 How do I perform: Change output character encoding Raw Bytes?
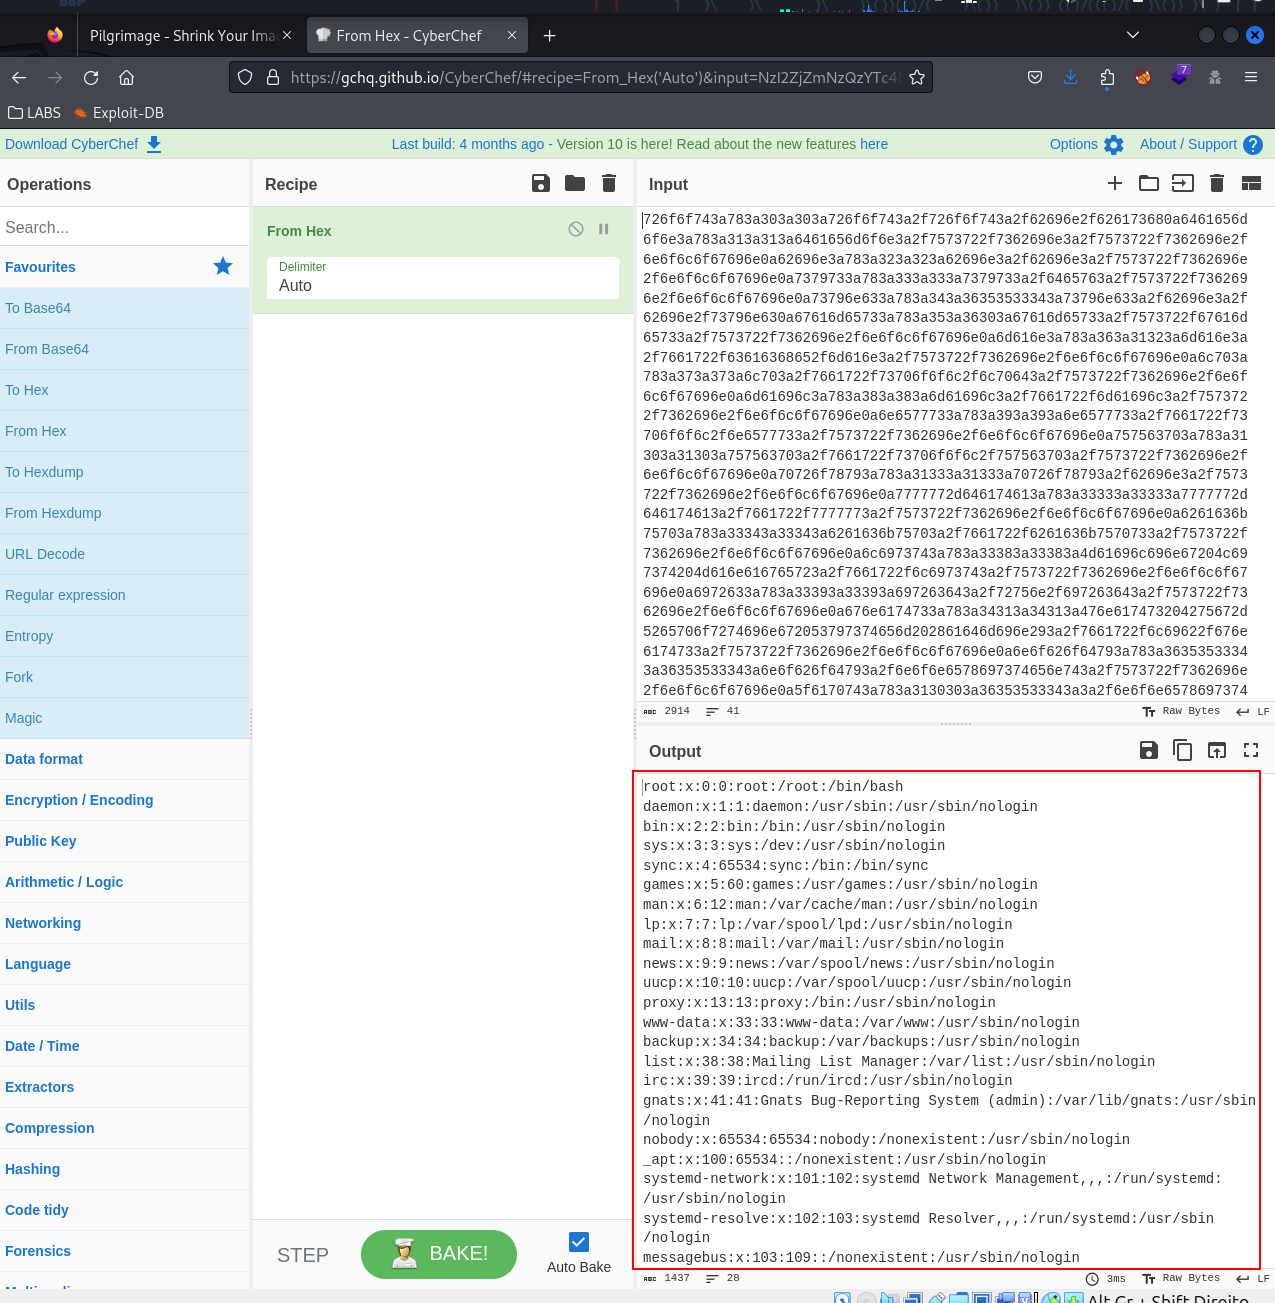1181,1278
